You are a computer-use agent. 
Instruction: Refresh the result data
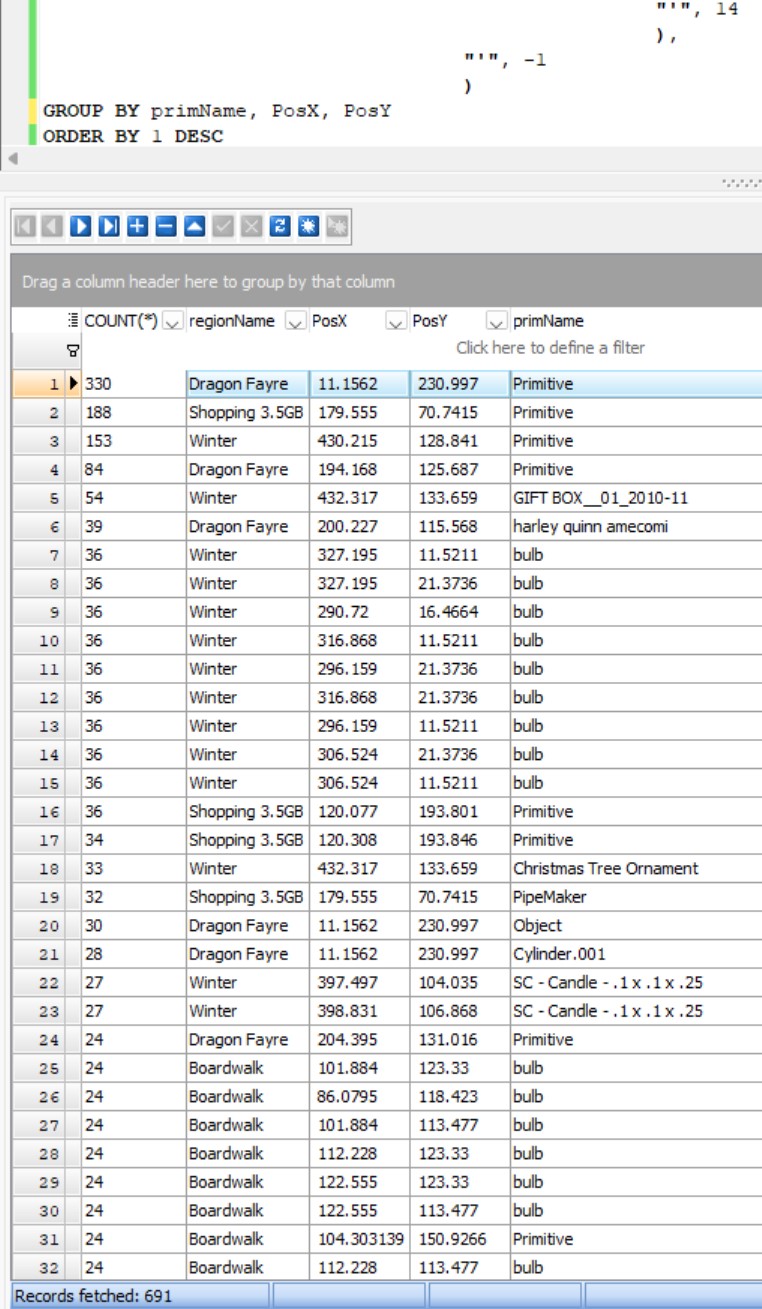(x=281, y=226)
